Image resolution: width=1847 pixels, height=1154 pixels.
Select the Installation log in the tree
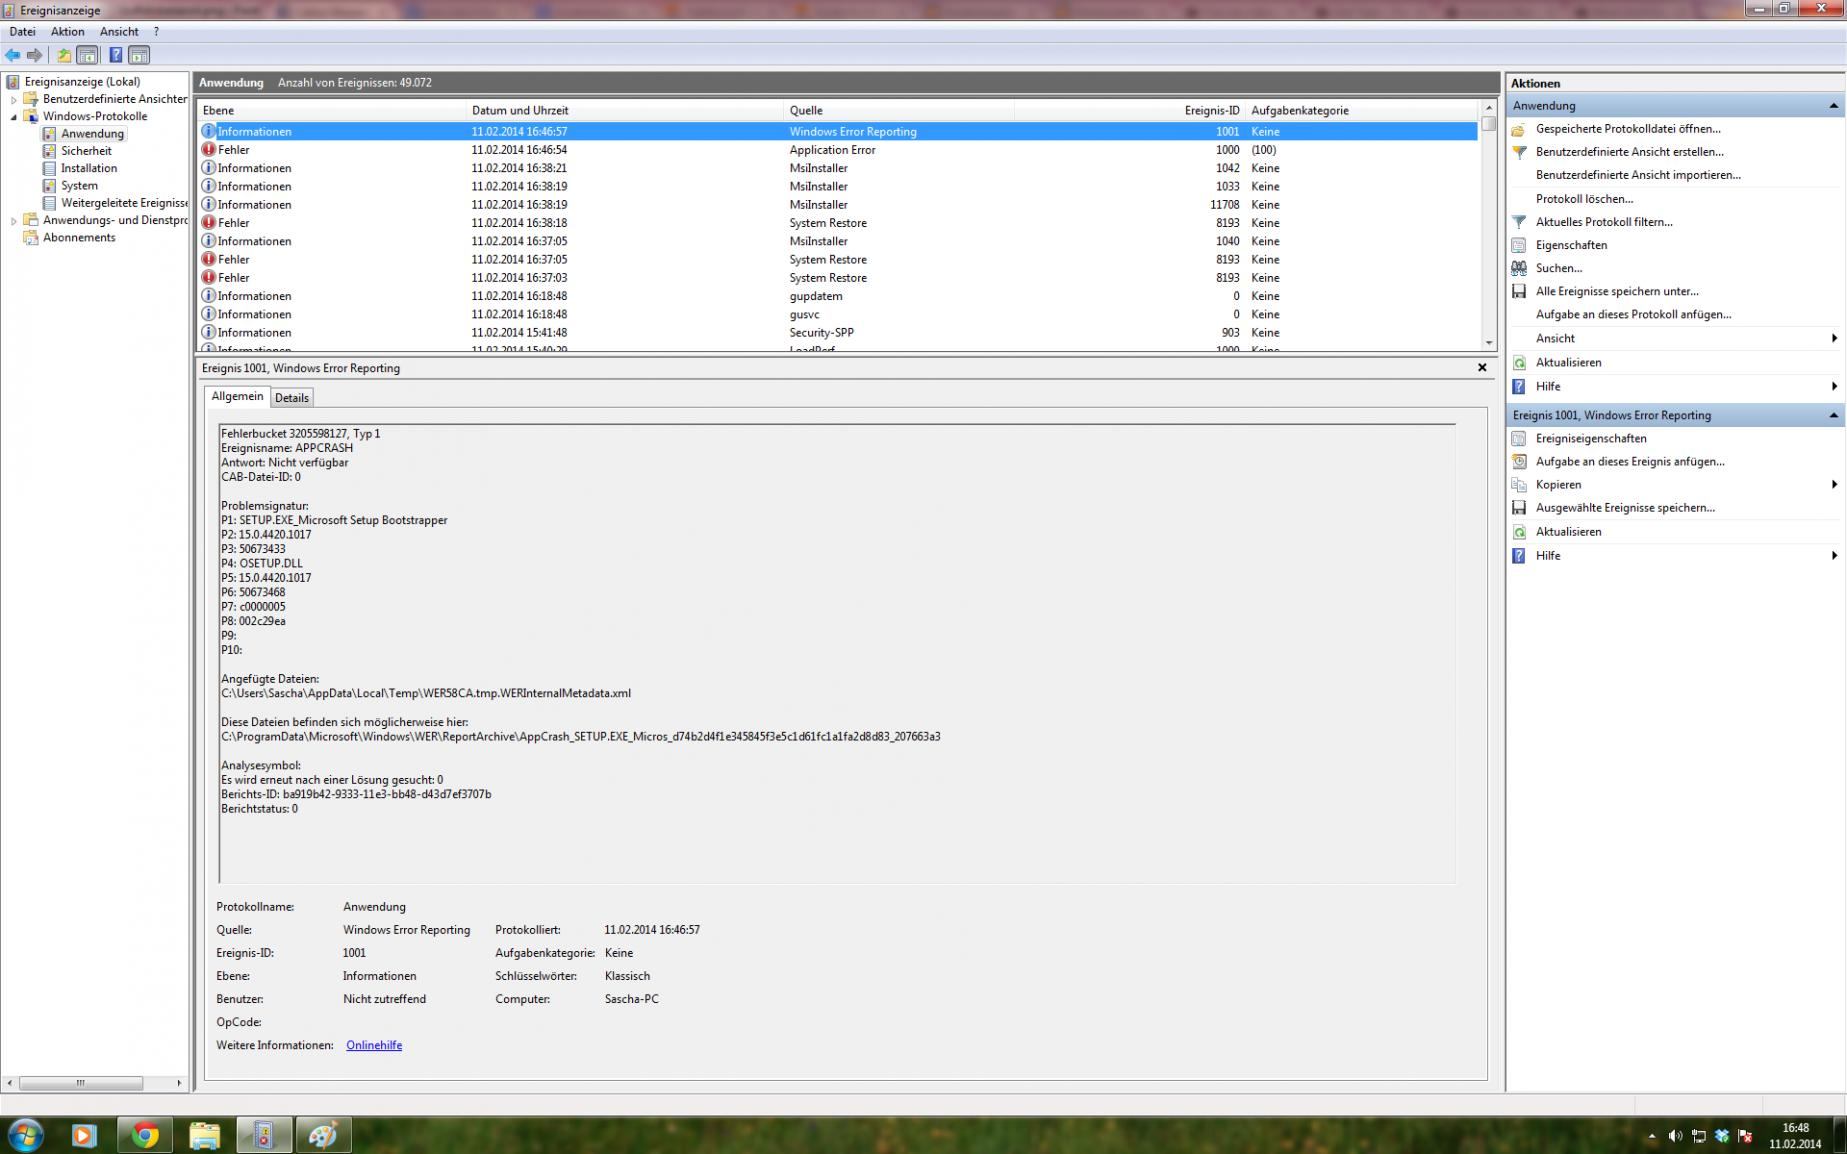tap(89, 168)
